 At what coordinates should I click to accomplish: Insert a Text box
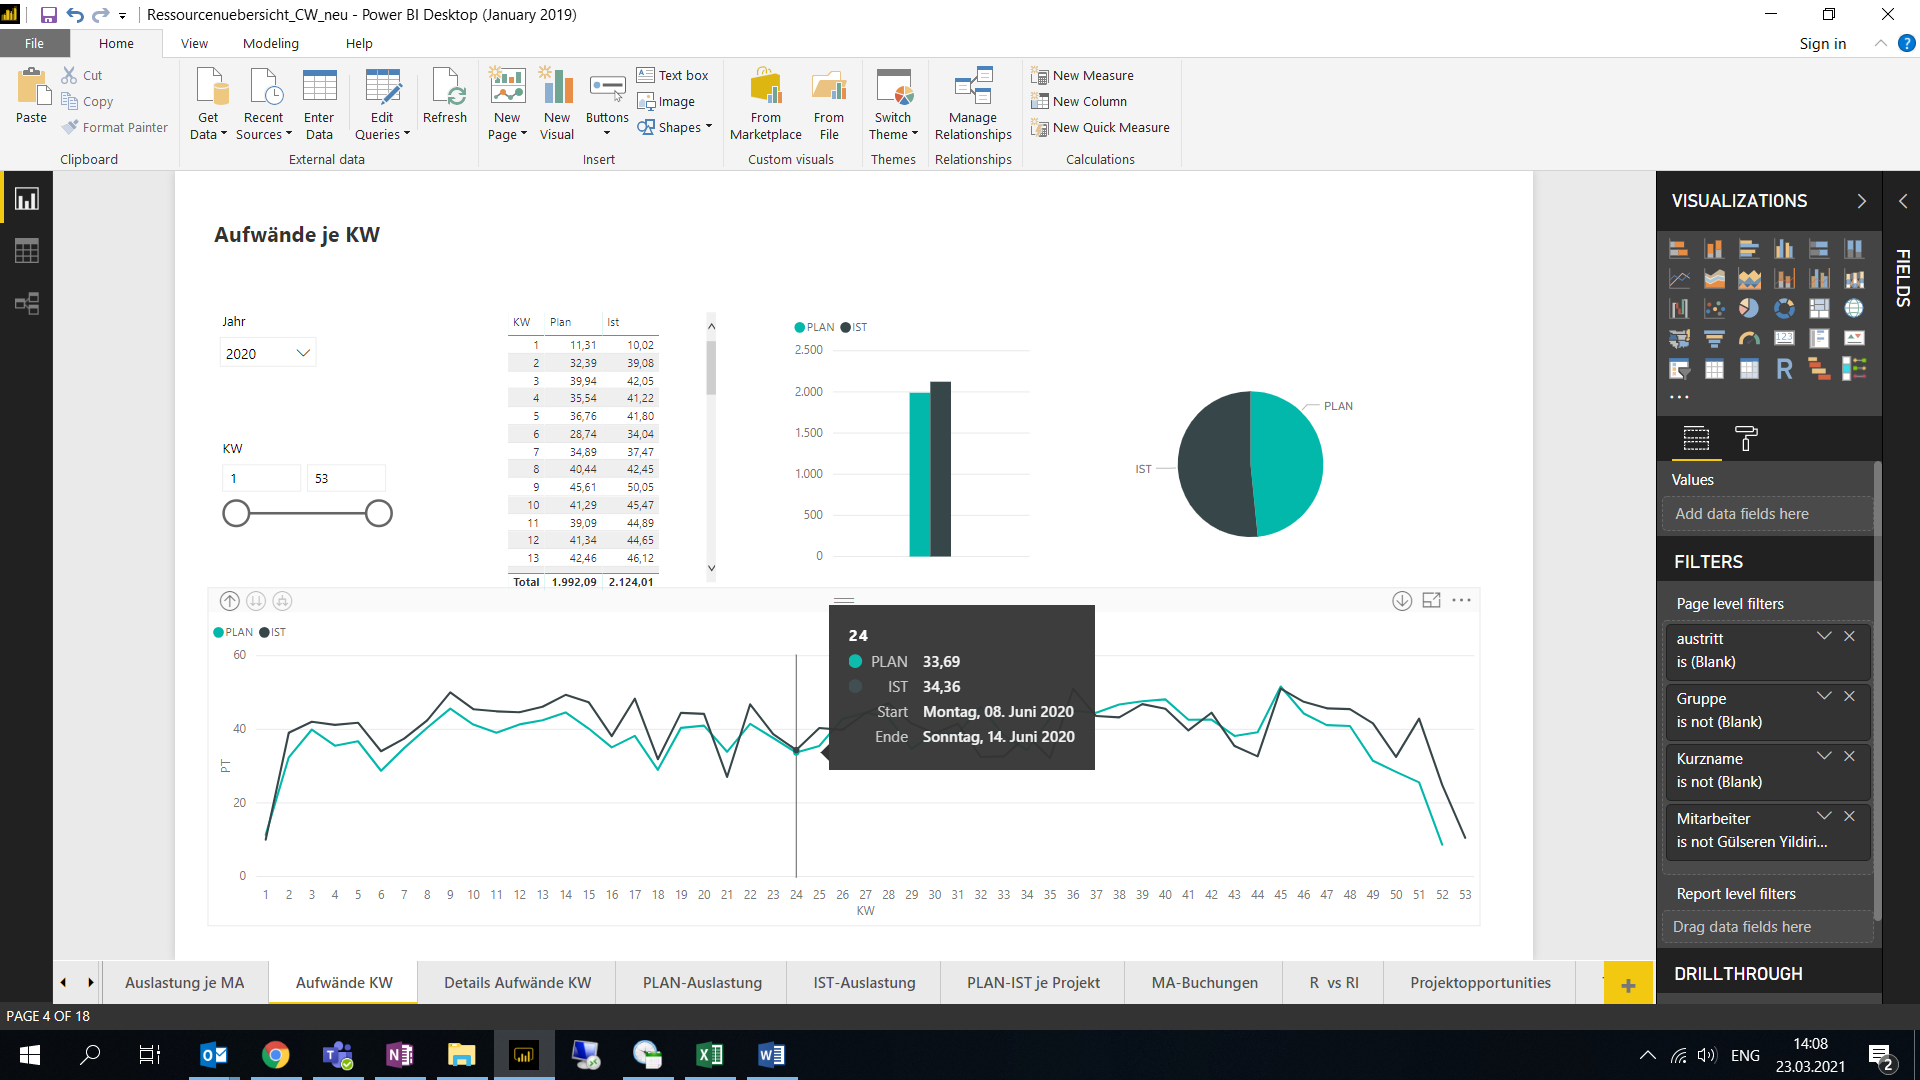click(673, 75)
